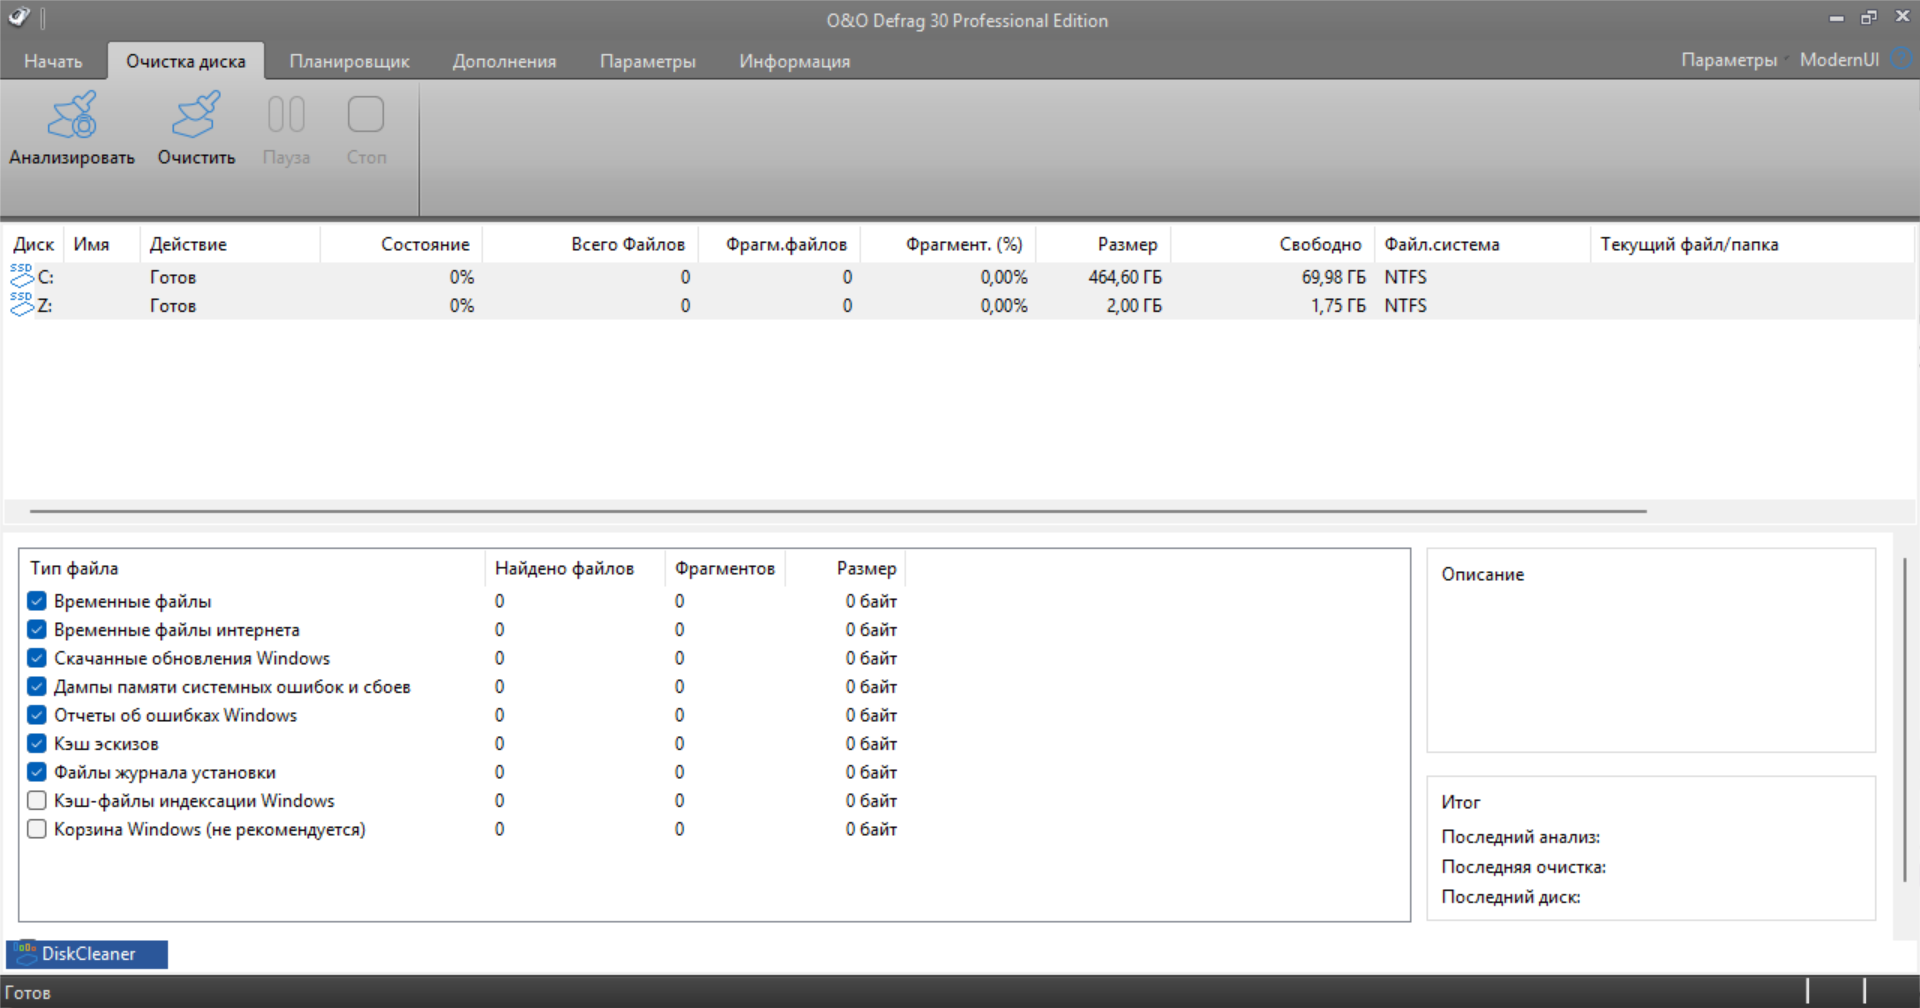The height and width of the screenshot is (1008, 1920).
Task: Select the DiskCleaner bottom tab
Action: tap(87, 954)
